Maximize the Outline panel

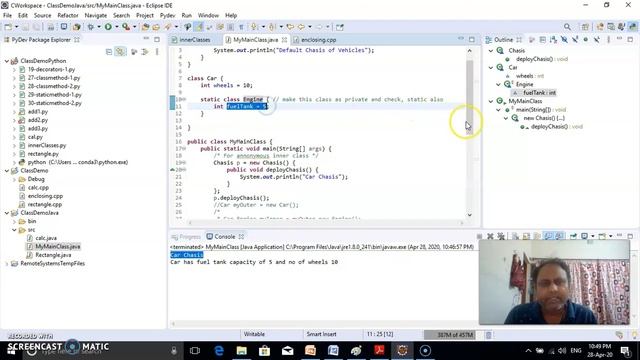click(630, 40)
